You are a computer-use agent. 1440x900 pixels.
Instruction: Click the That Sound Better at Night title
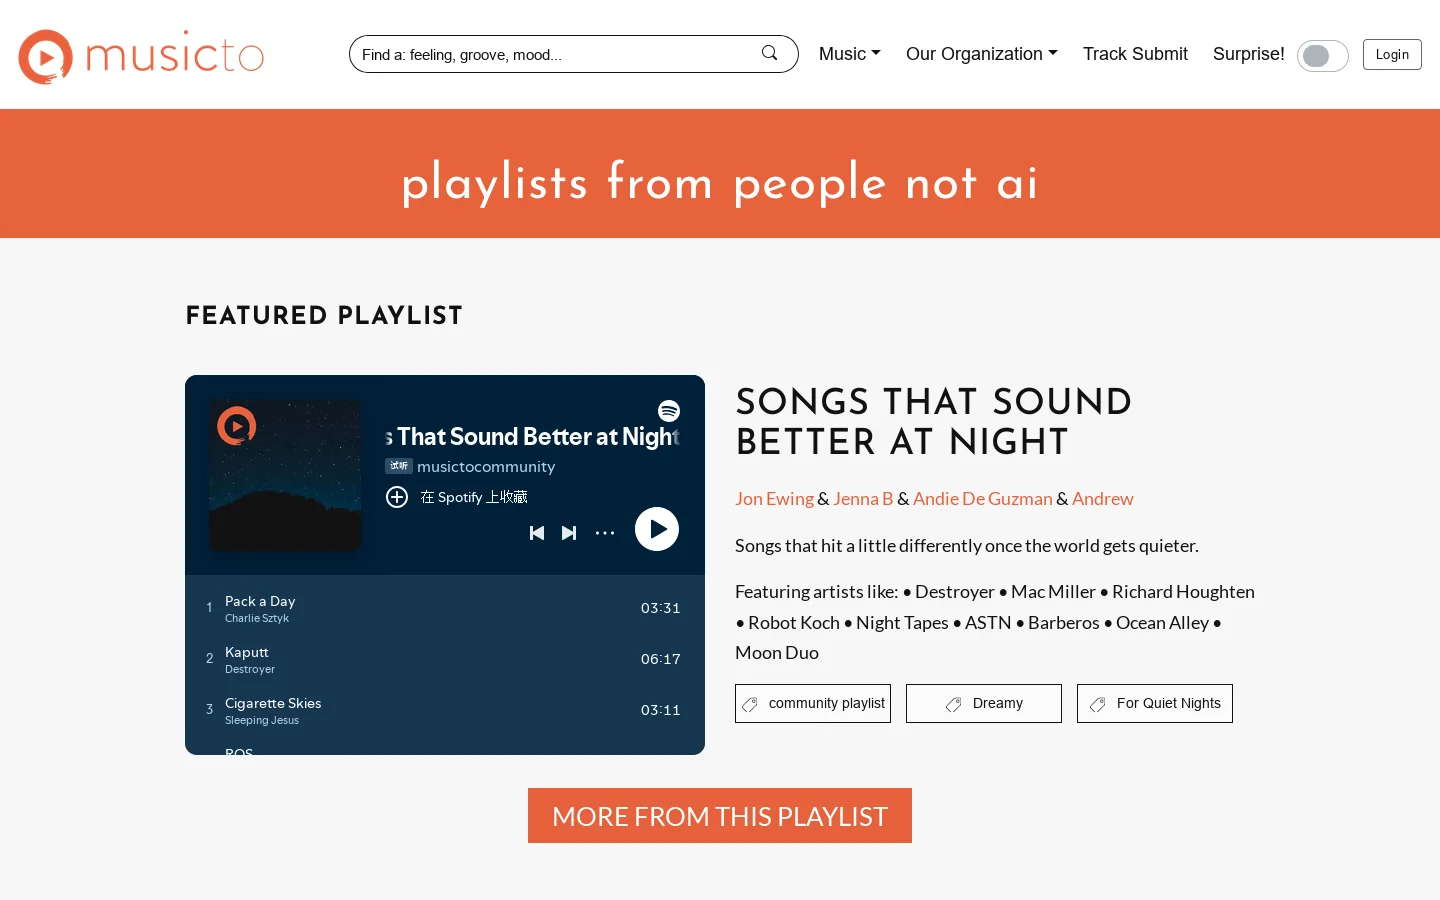[532, 436]
